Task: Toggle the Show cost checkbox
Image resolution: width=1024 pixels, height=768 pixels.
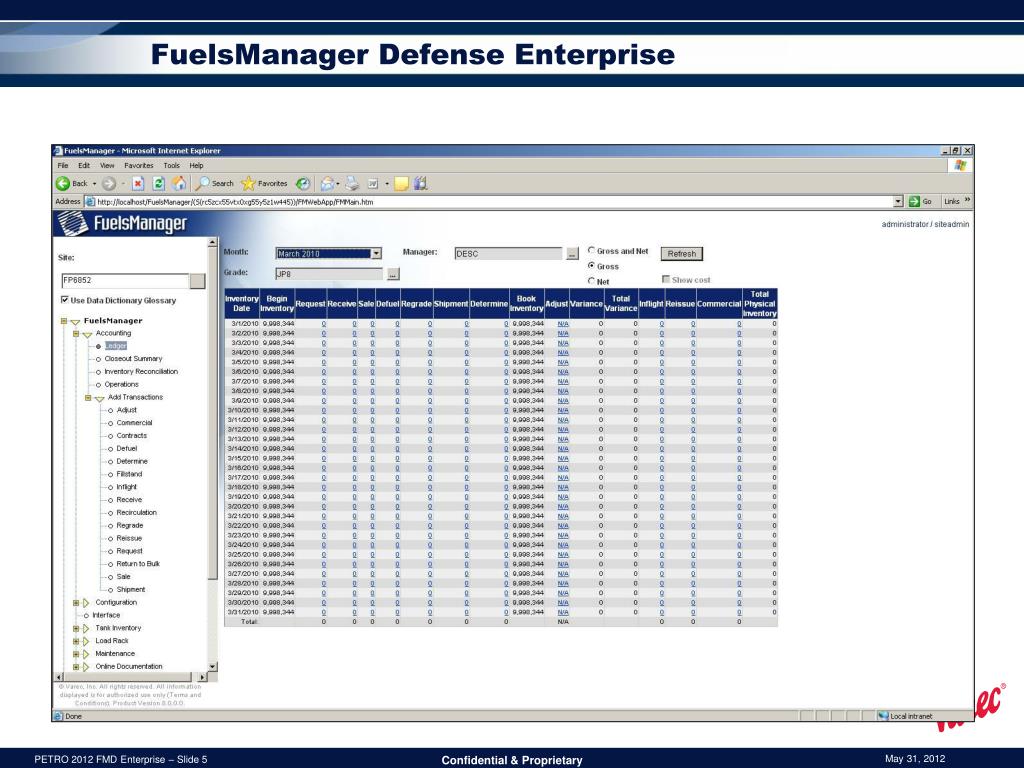Action: pyautogui.click(x=666, y=279)
